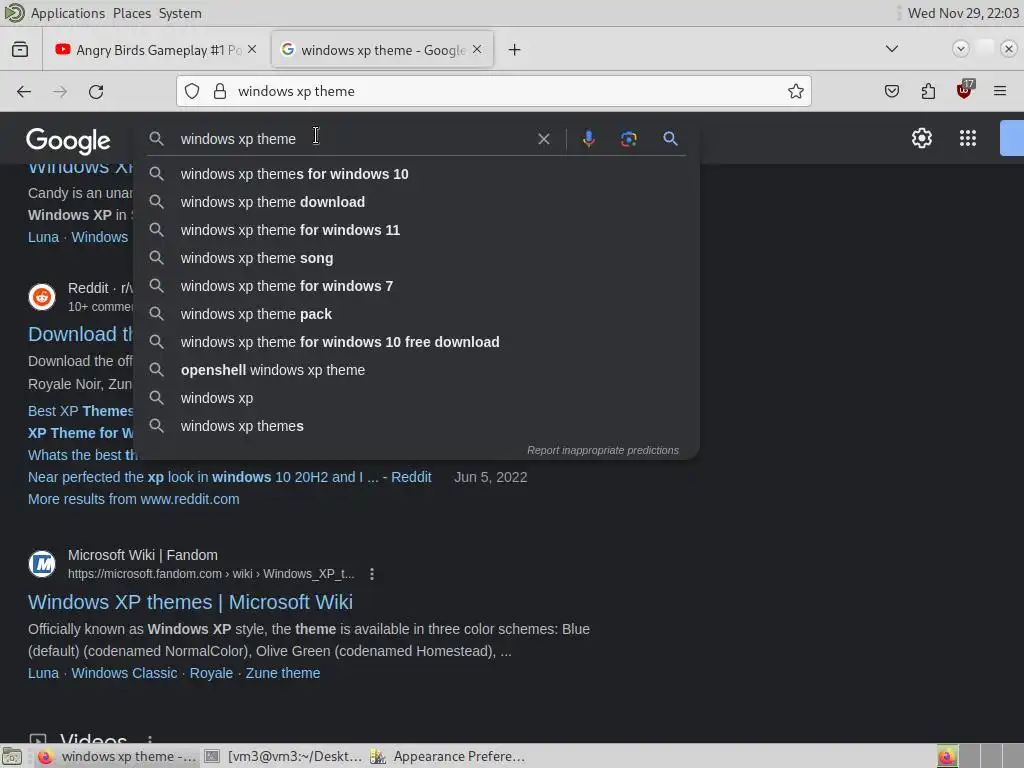Pick suggestion for windows 10 free download
Viewport: 1024px width, 768px height.
(x=416, y=342)
